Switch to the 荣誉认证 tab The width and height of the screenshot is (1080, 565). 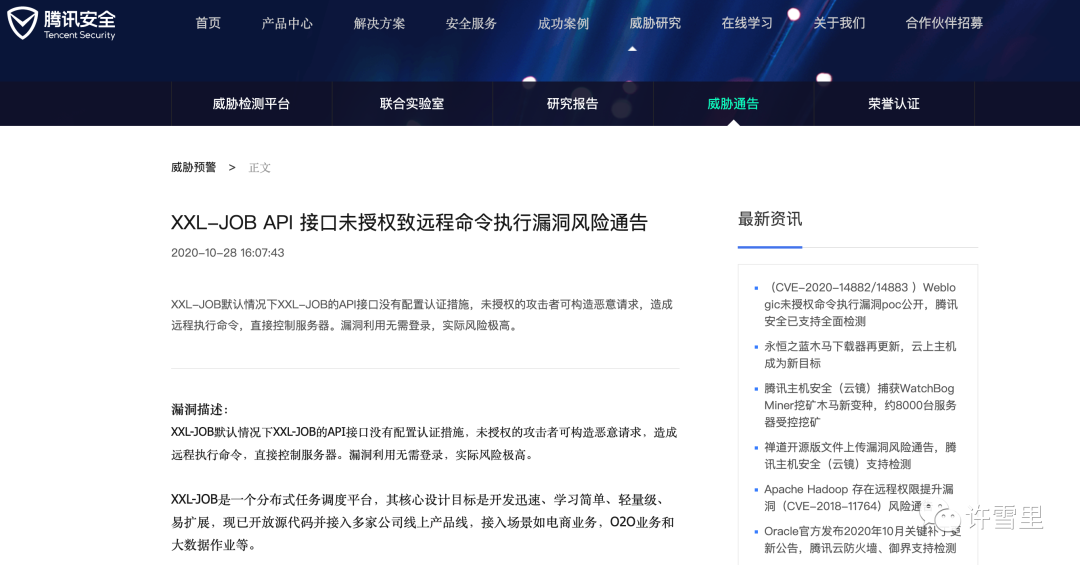893,104
